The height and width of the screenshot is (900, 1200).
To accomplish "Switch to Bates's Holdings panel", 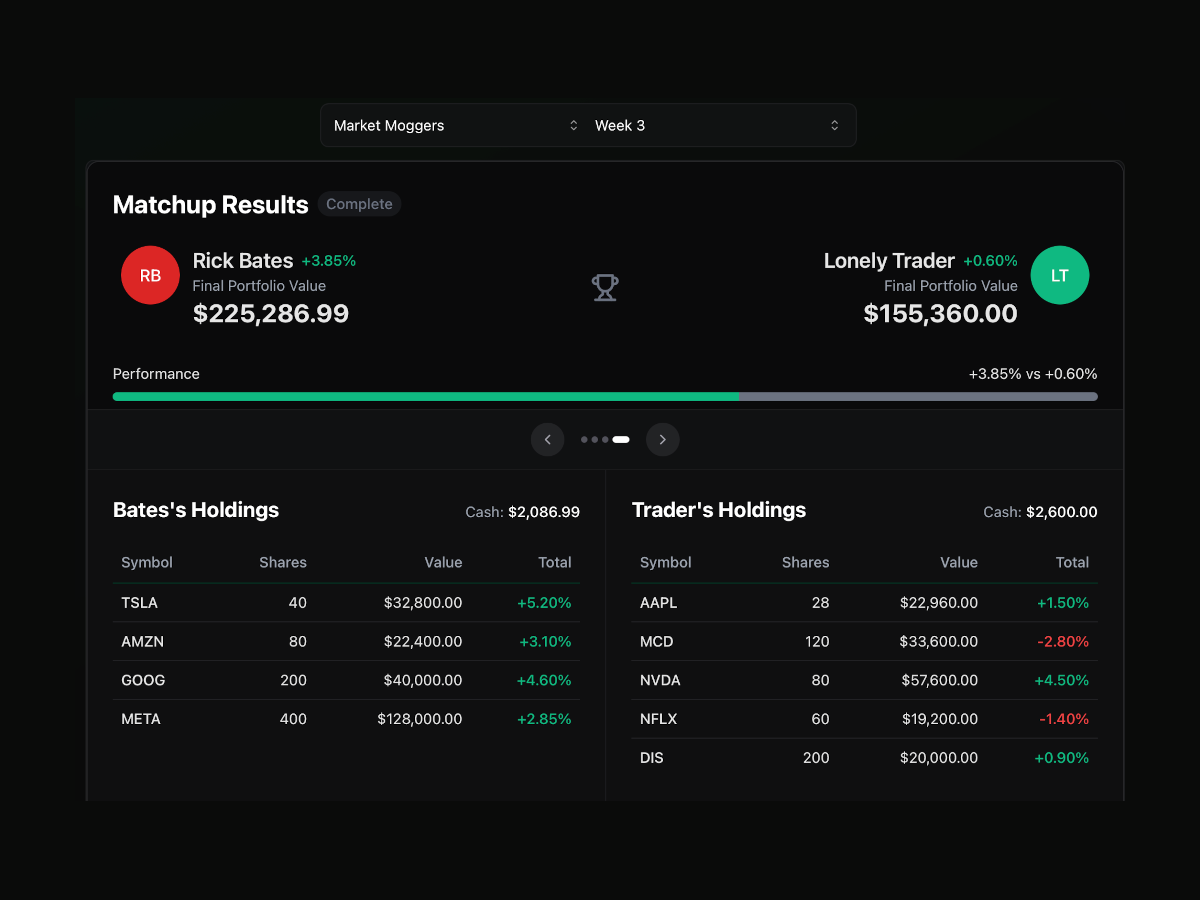I will (x=196, y=510).
